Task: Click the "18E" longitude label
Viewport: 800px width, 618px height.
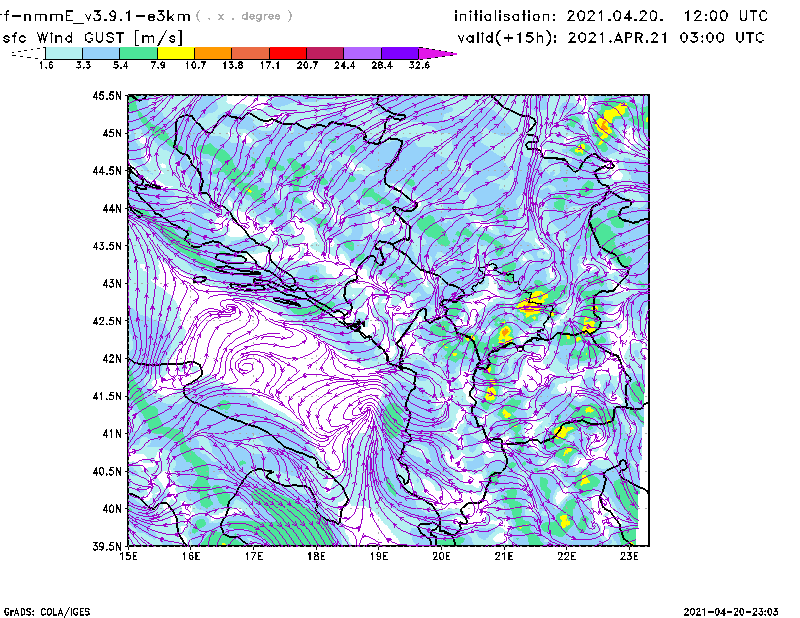Action: point(316,556)
